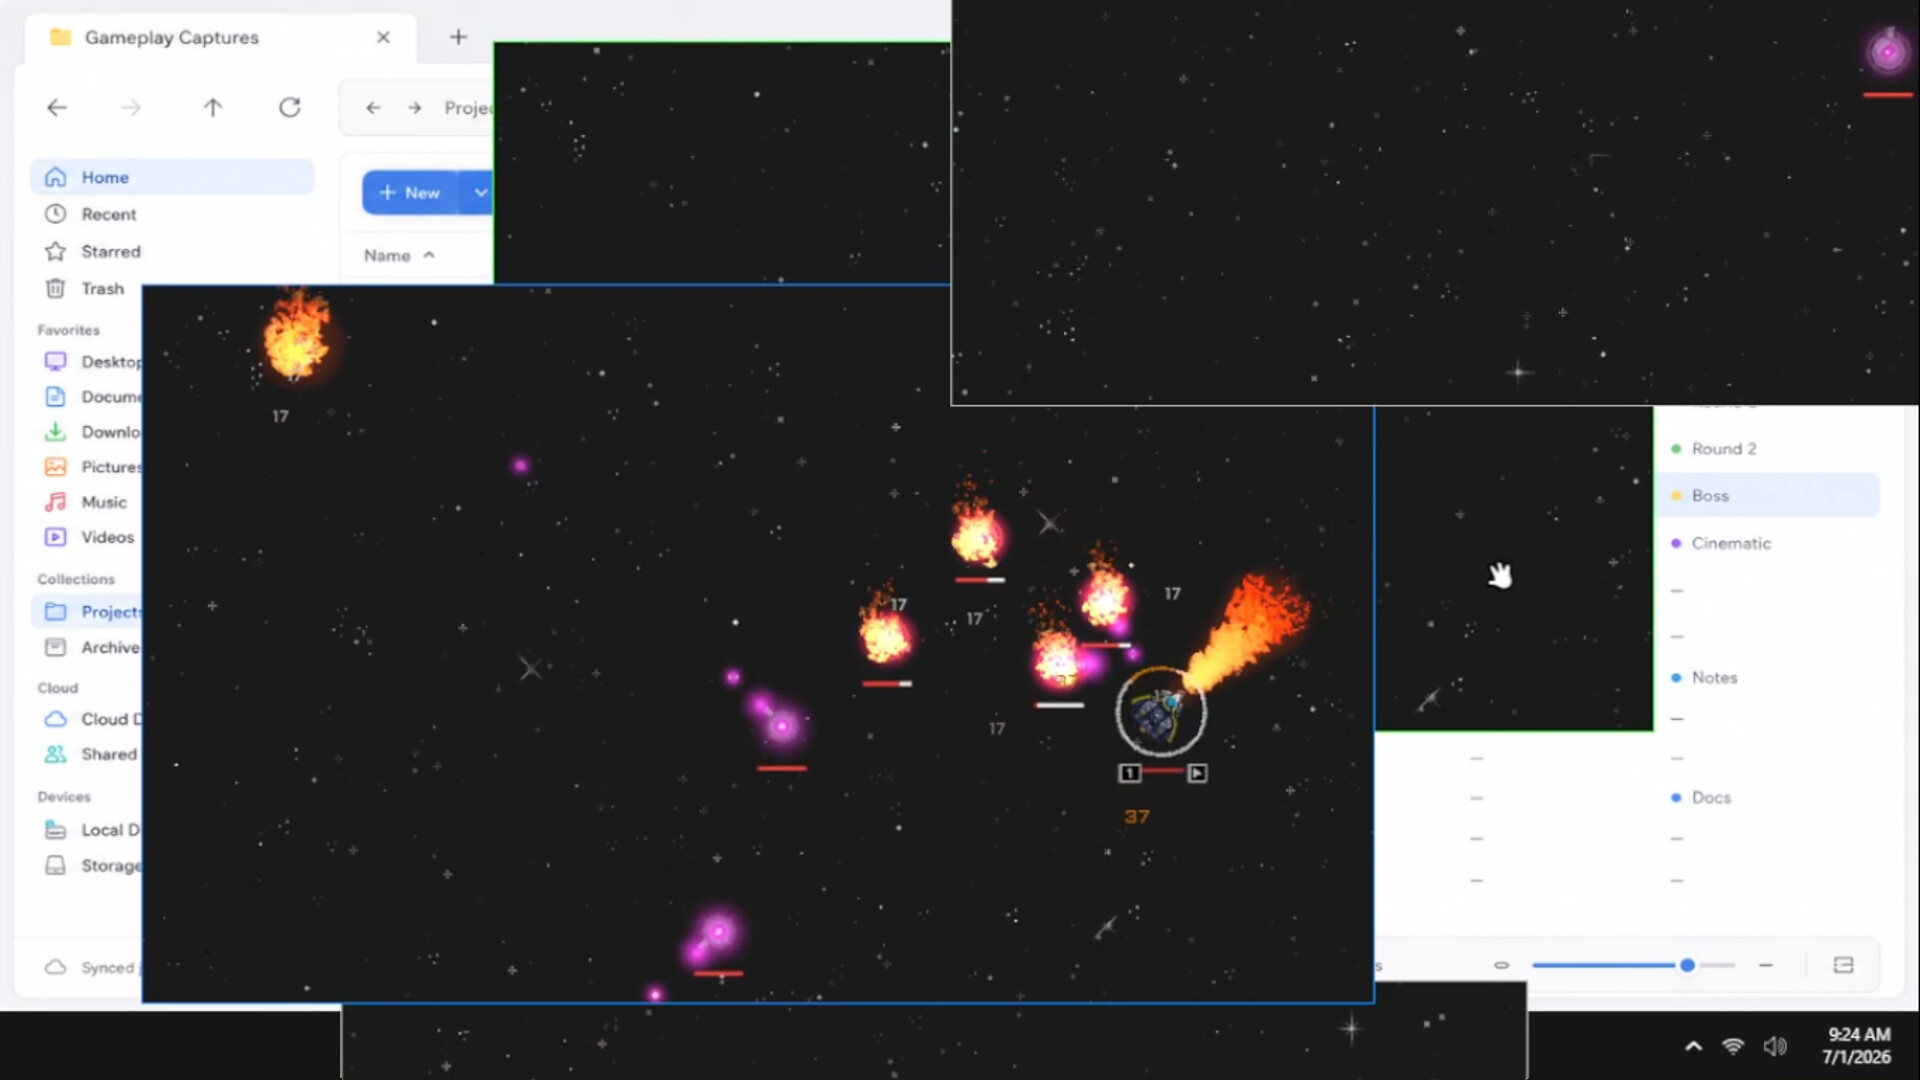The image size is (1920, 1080).
Task: Open the Videos favorite
Action: pyautogui.click(x=92, y=537)
